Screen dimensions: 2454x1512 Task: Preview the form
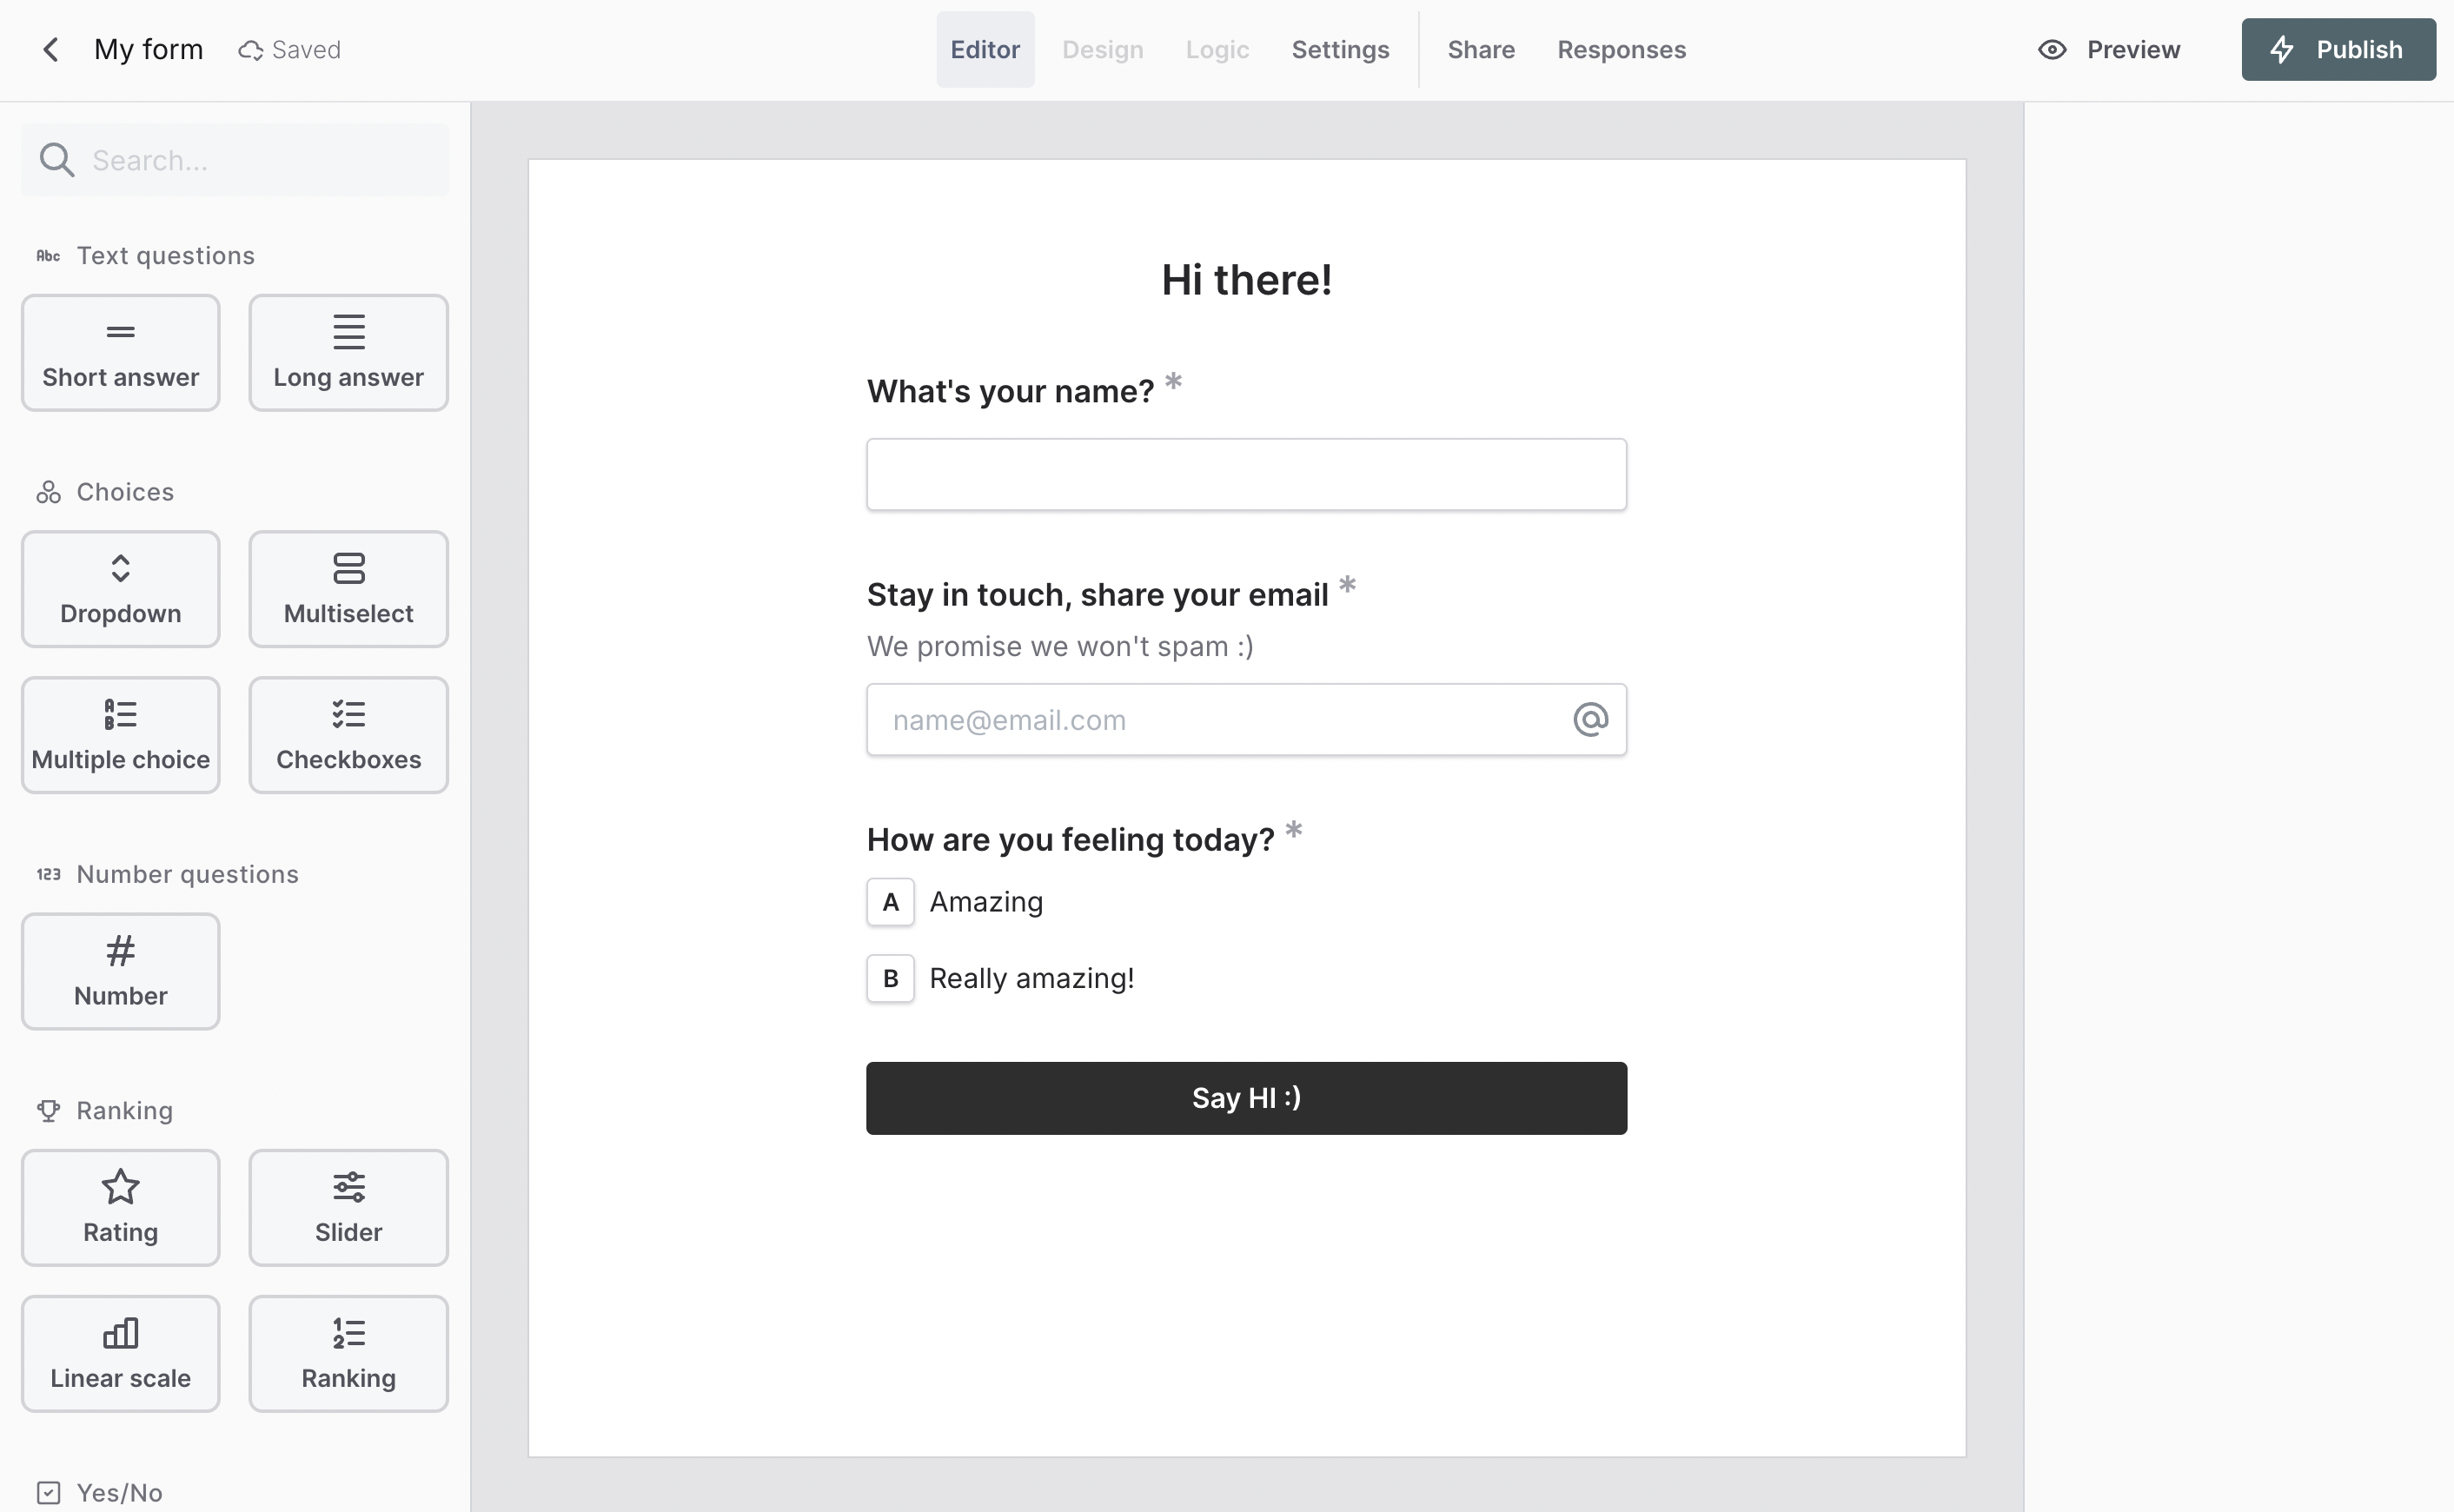(2110, 49)
